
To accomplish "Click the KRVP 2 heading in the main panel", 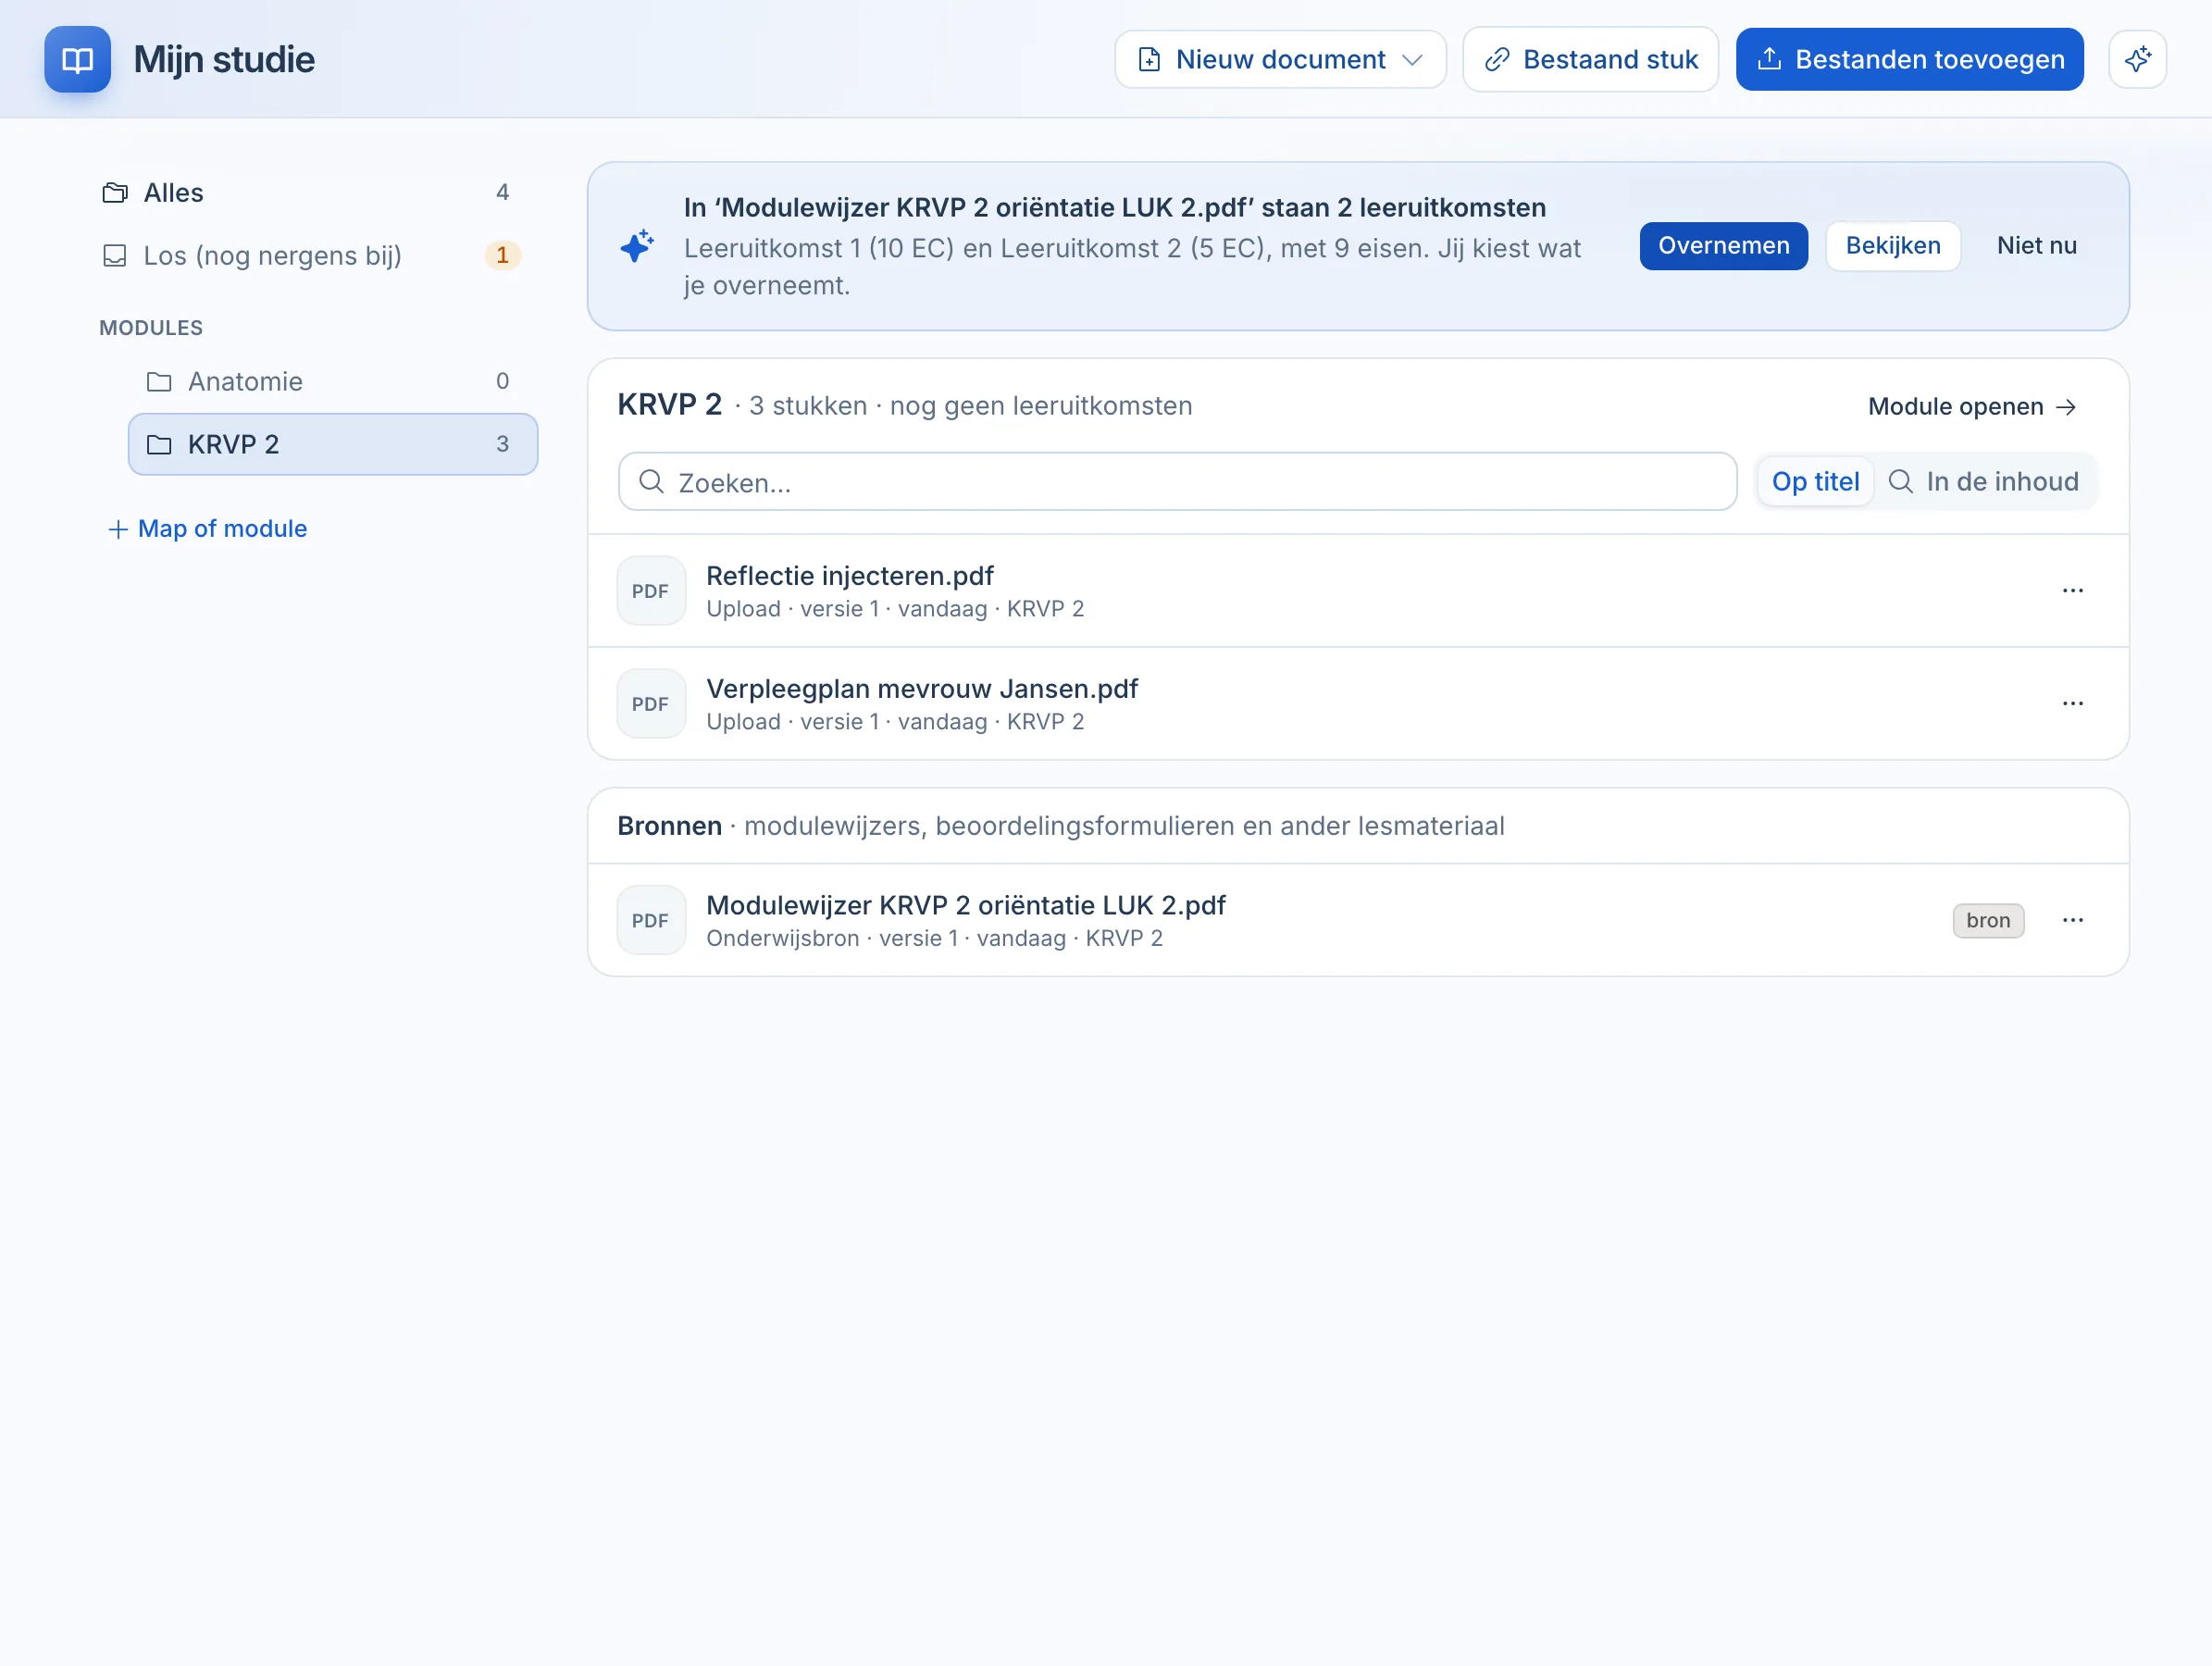I will pos(669,405).
